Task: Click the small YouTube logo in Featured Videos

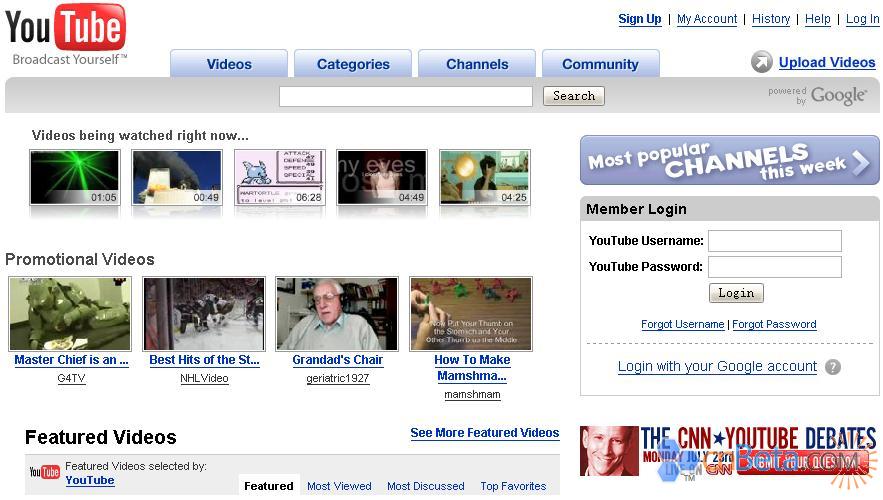Action: point(44,472)
